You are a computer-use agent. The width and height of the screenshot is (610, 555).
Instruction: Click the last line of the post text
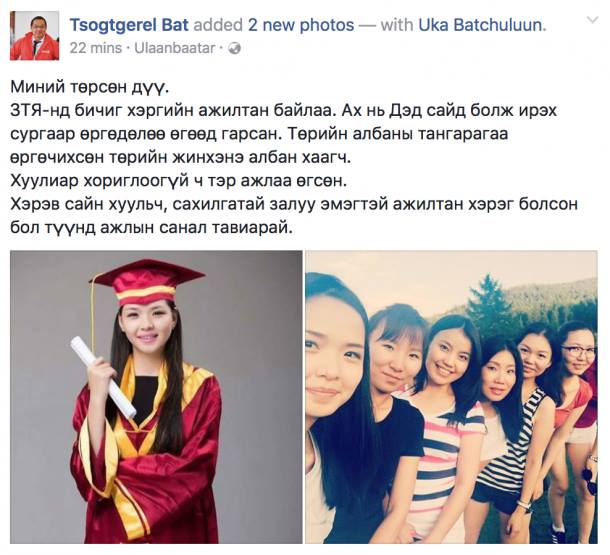[151, 228]
